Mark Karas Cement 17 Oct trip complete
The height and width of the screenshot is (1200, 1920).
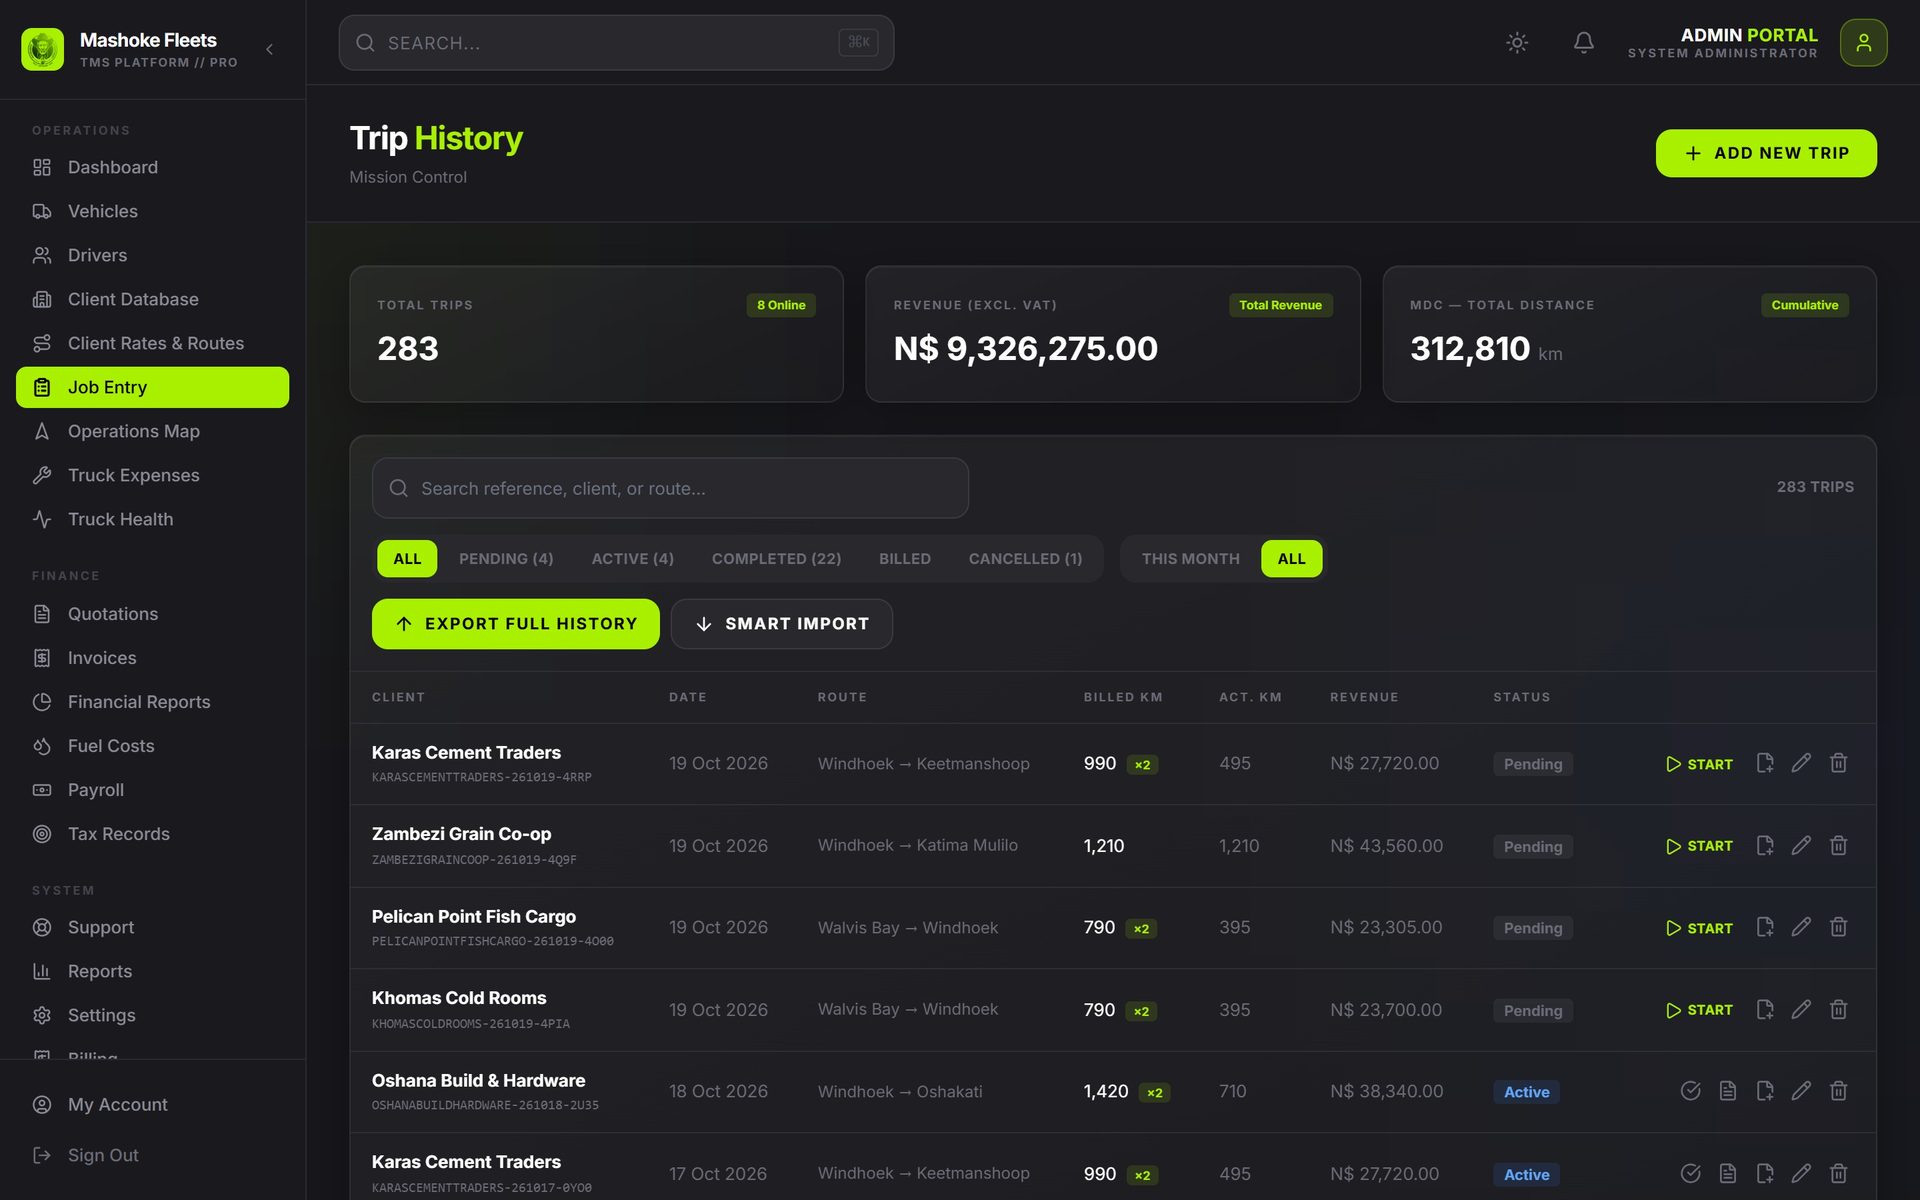pyautogui.click(x=1690, y=1174)
